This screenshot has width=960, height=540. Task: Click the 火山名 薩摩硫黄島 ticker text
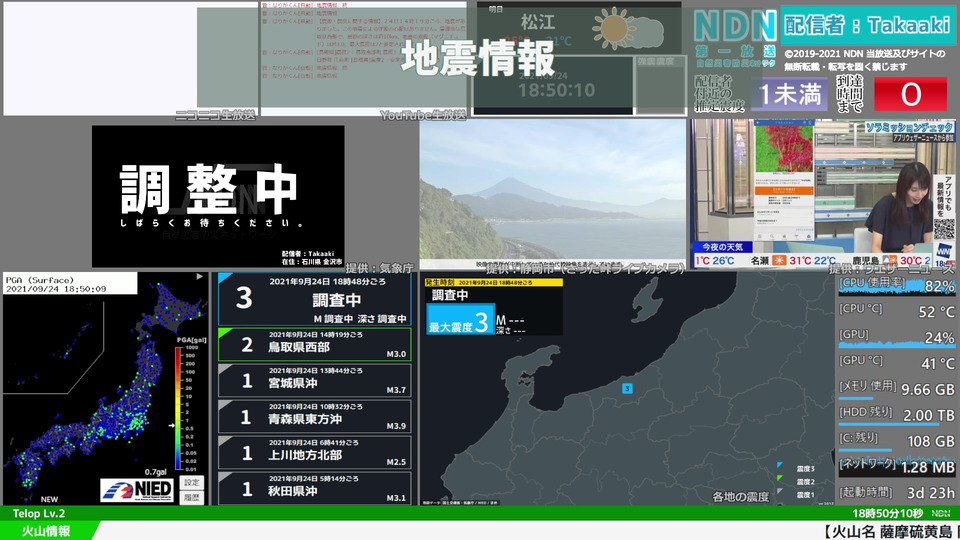click(890, 531)
